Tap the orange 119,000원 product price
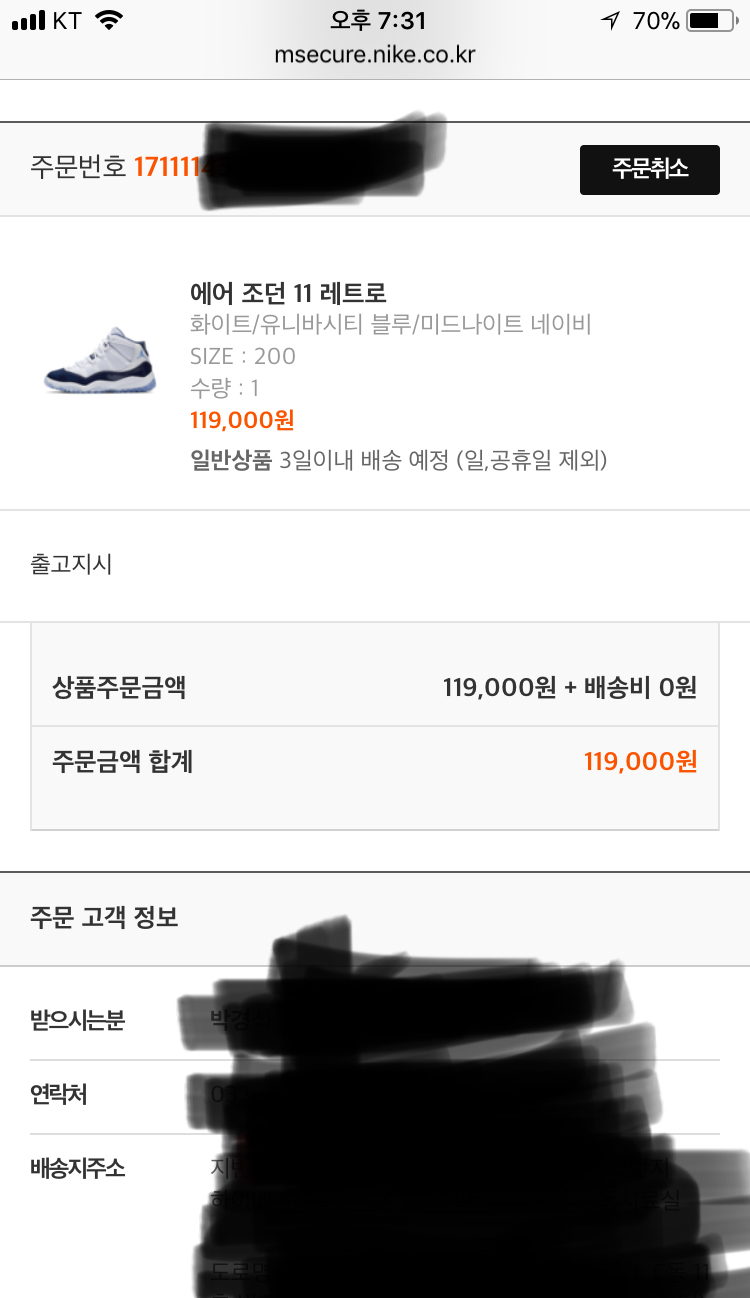The width and height of the screenshot is (750, 1298). [242, 420]
